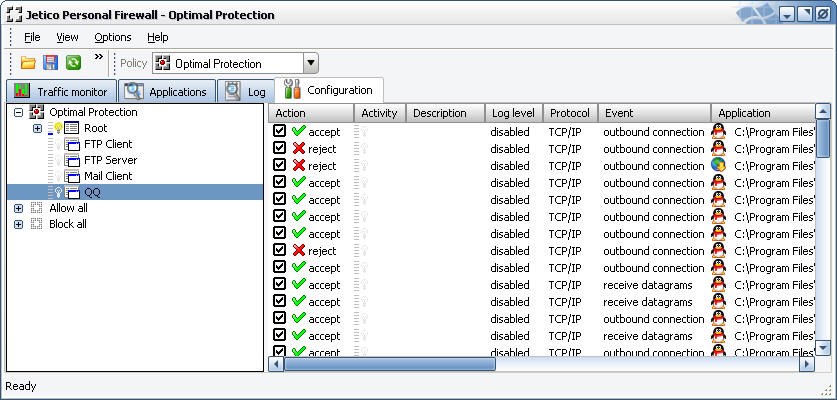The width and height of the screenshot is (837, 400).
Task: Click the lightbulb icon beside Root
Action: (x=58, y=128)
